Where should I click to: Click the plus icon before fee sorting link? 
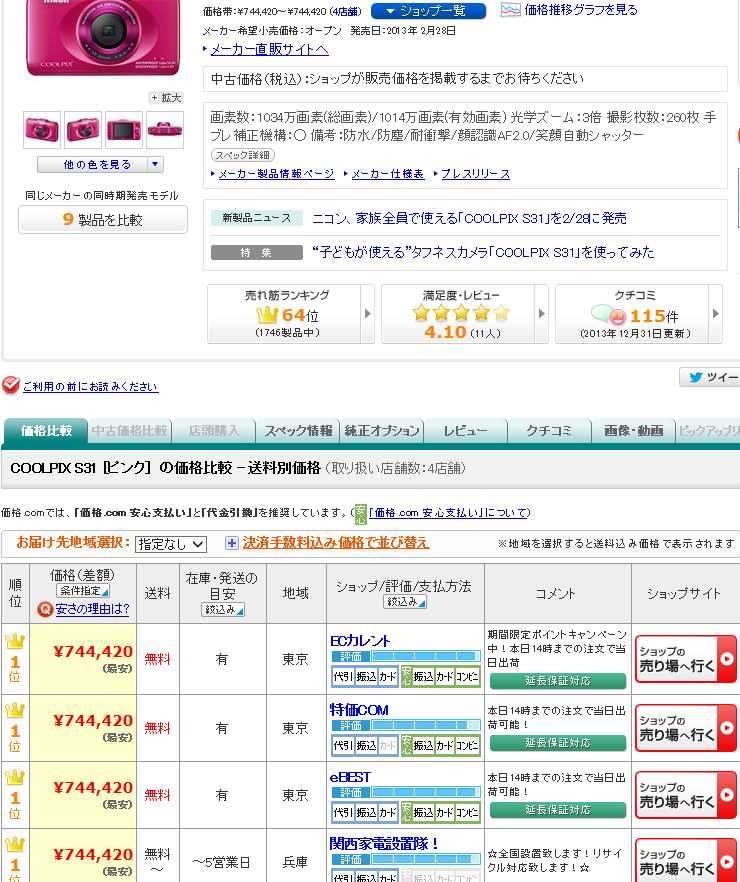pyautogui.click(x=231, y=543)
